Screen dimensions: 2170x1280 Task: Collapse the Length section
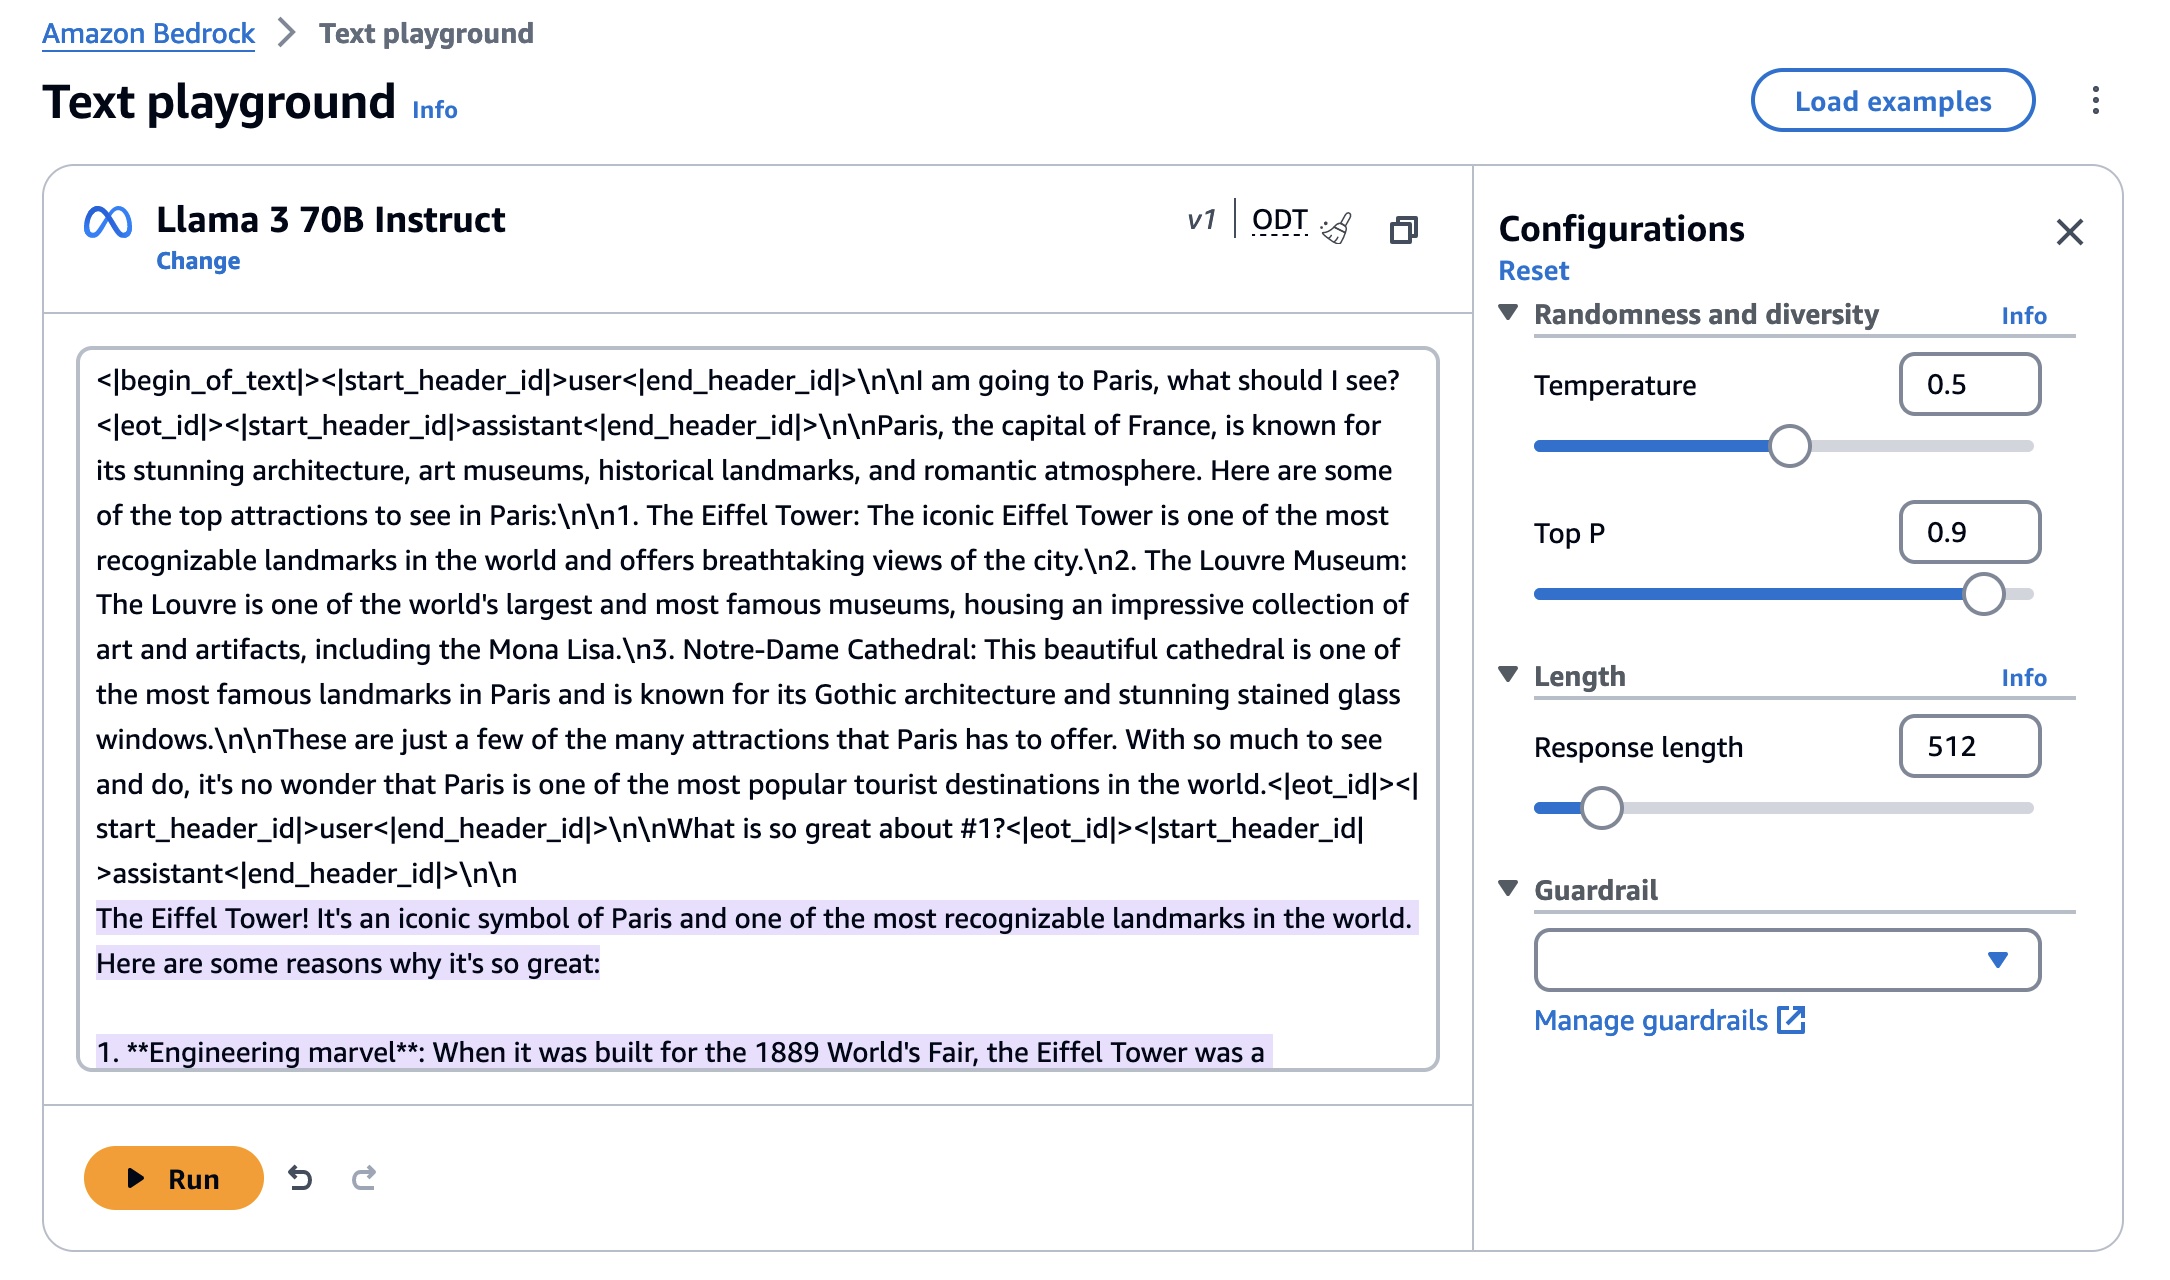coord(1509,675)
